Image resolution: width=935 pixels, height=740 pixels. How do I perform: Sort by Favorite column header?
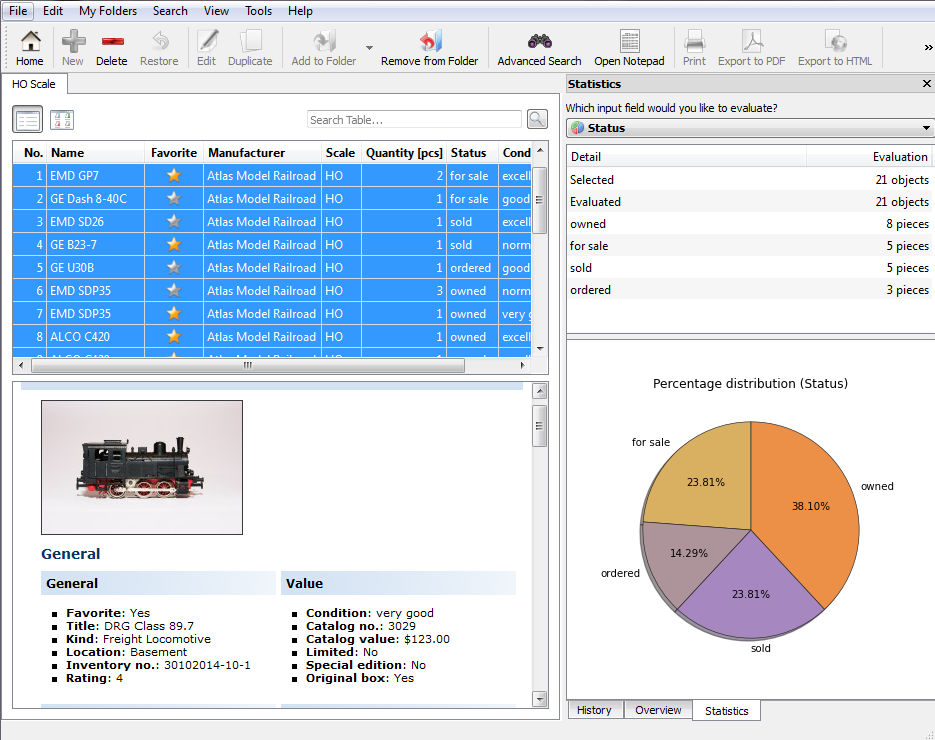click(174, 153)
